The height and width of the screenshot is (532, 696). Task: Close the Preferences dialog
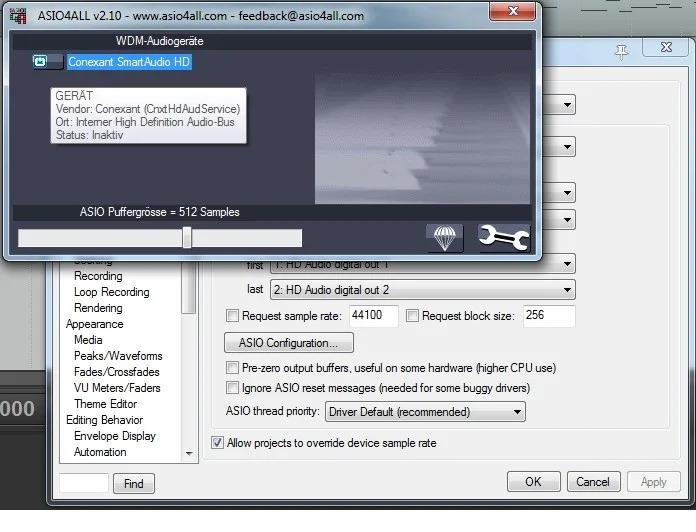point(666,47)
